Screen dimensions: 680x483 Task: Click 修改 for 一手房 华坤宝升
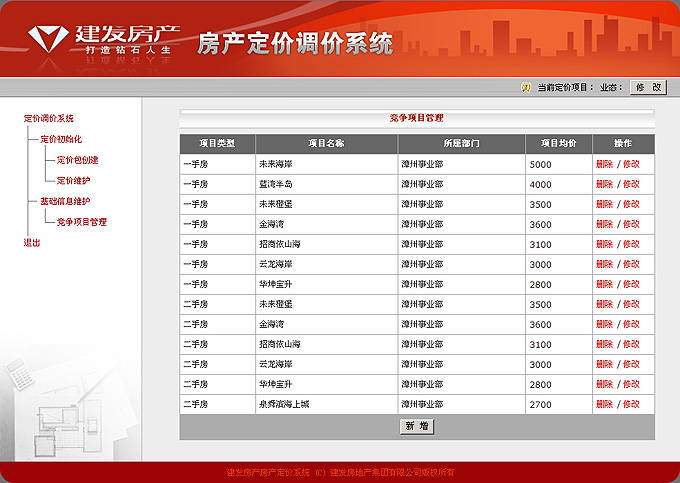click(631, 284)
